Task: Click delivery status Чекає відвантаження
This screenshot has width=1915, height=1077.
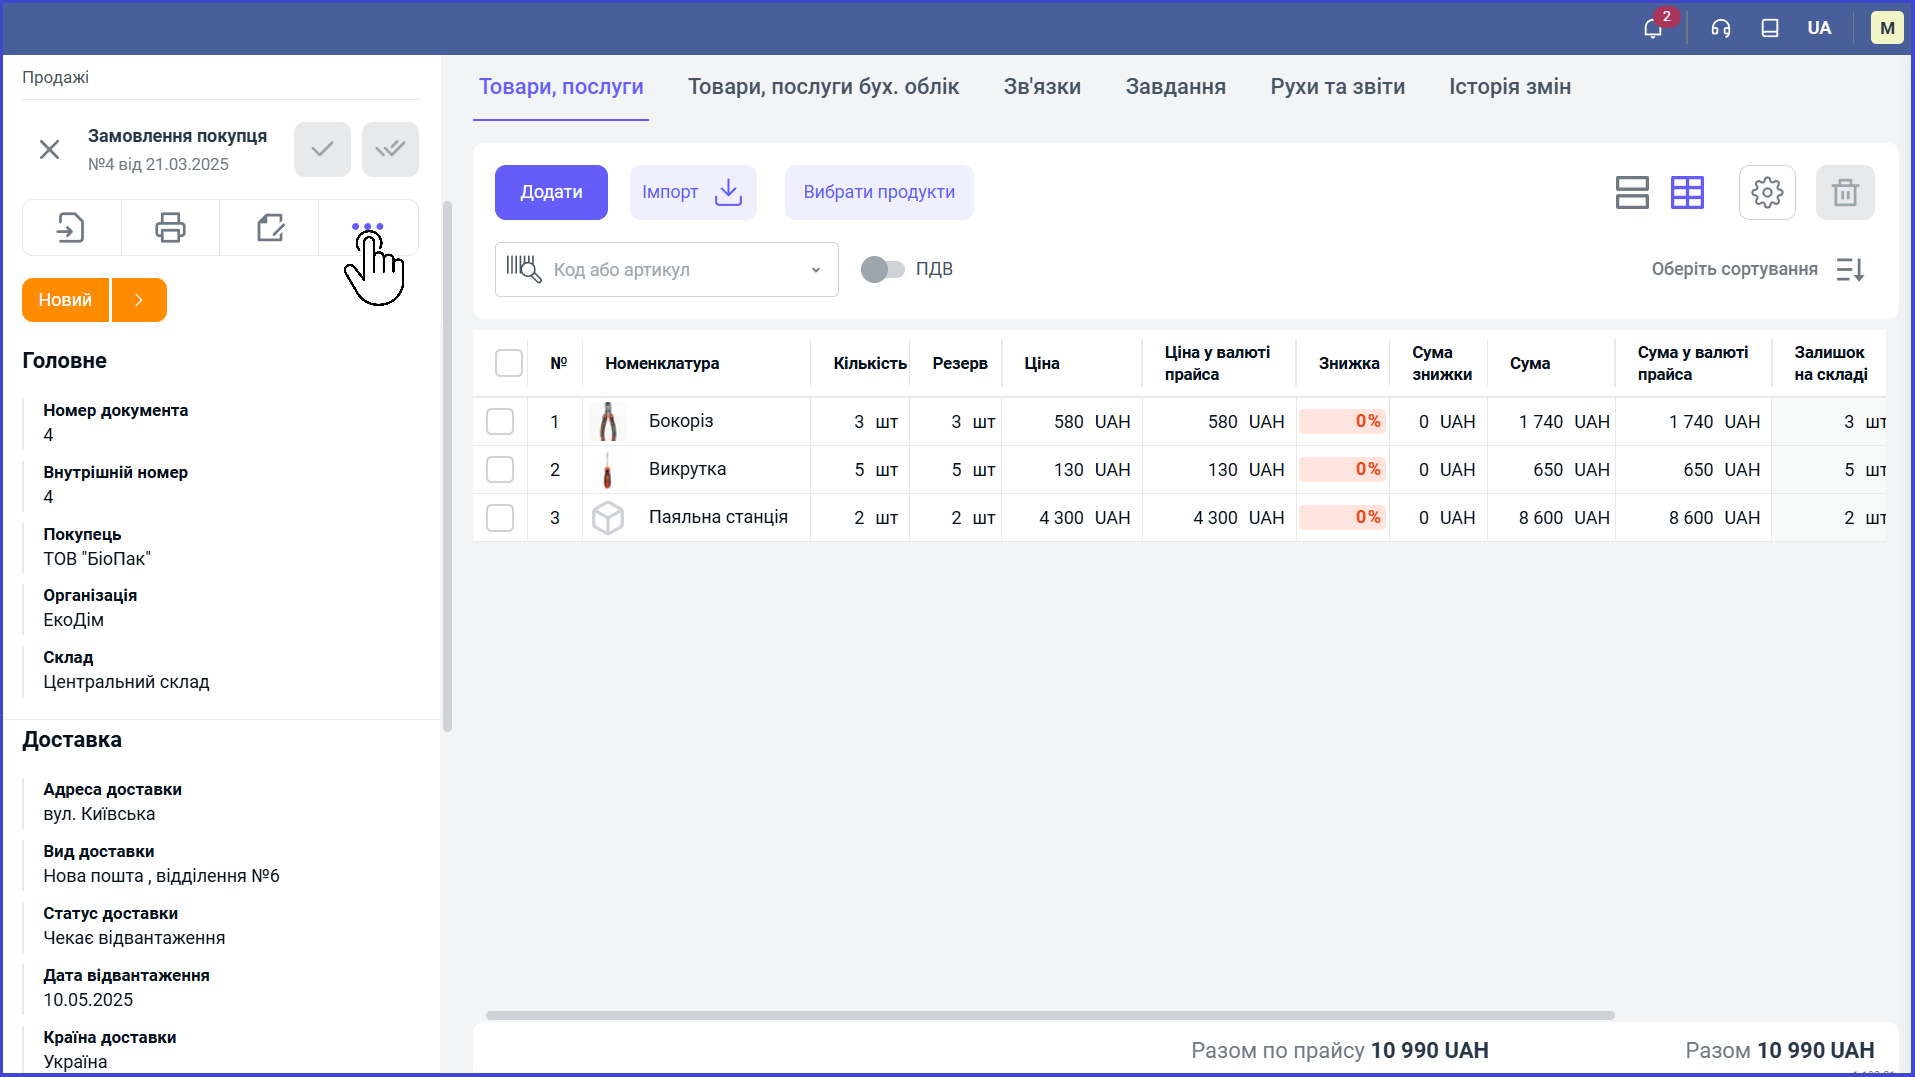Action: [134, 938]
